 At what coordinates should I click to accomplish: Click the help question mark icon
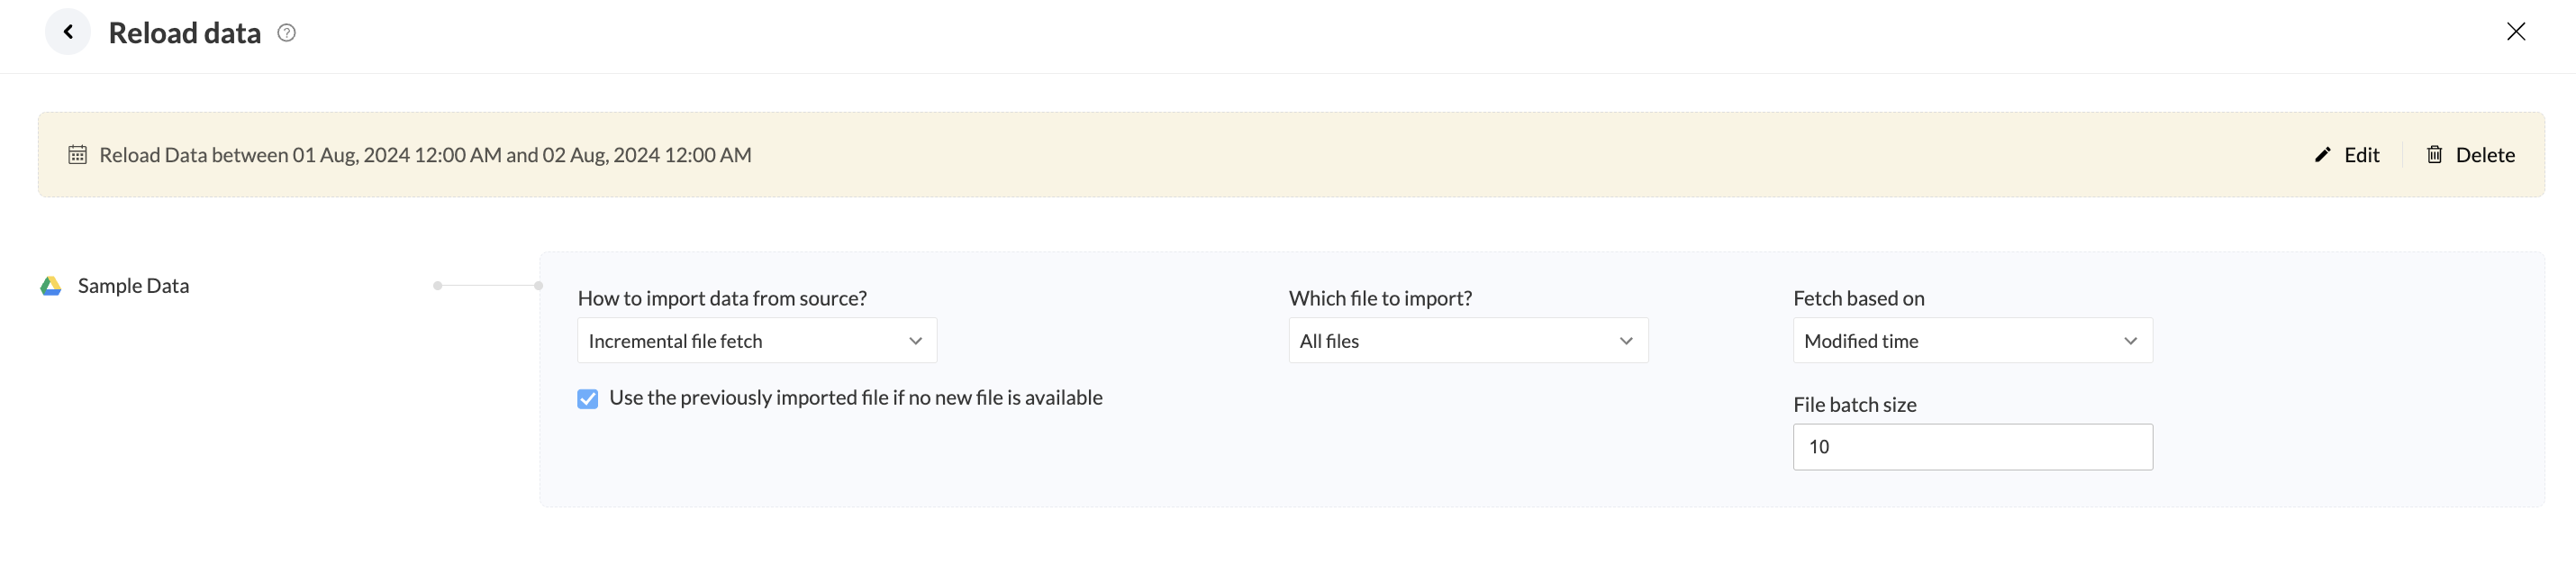point(287,33)
